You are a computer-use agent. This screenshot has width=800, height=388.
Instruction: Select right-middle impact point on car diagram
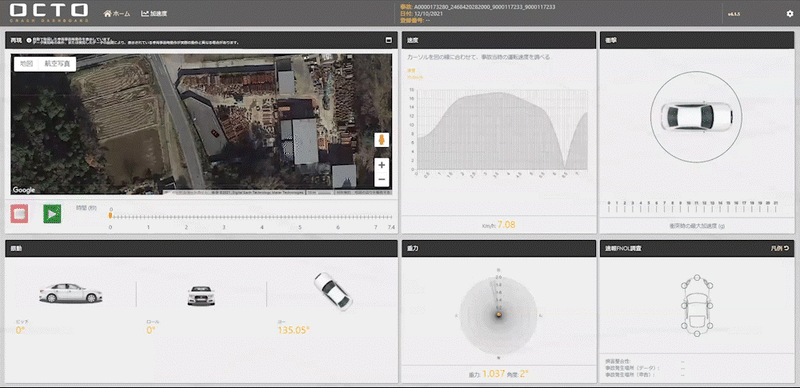(x=710, y=305)
